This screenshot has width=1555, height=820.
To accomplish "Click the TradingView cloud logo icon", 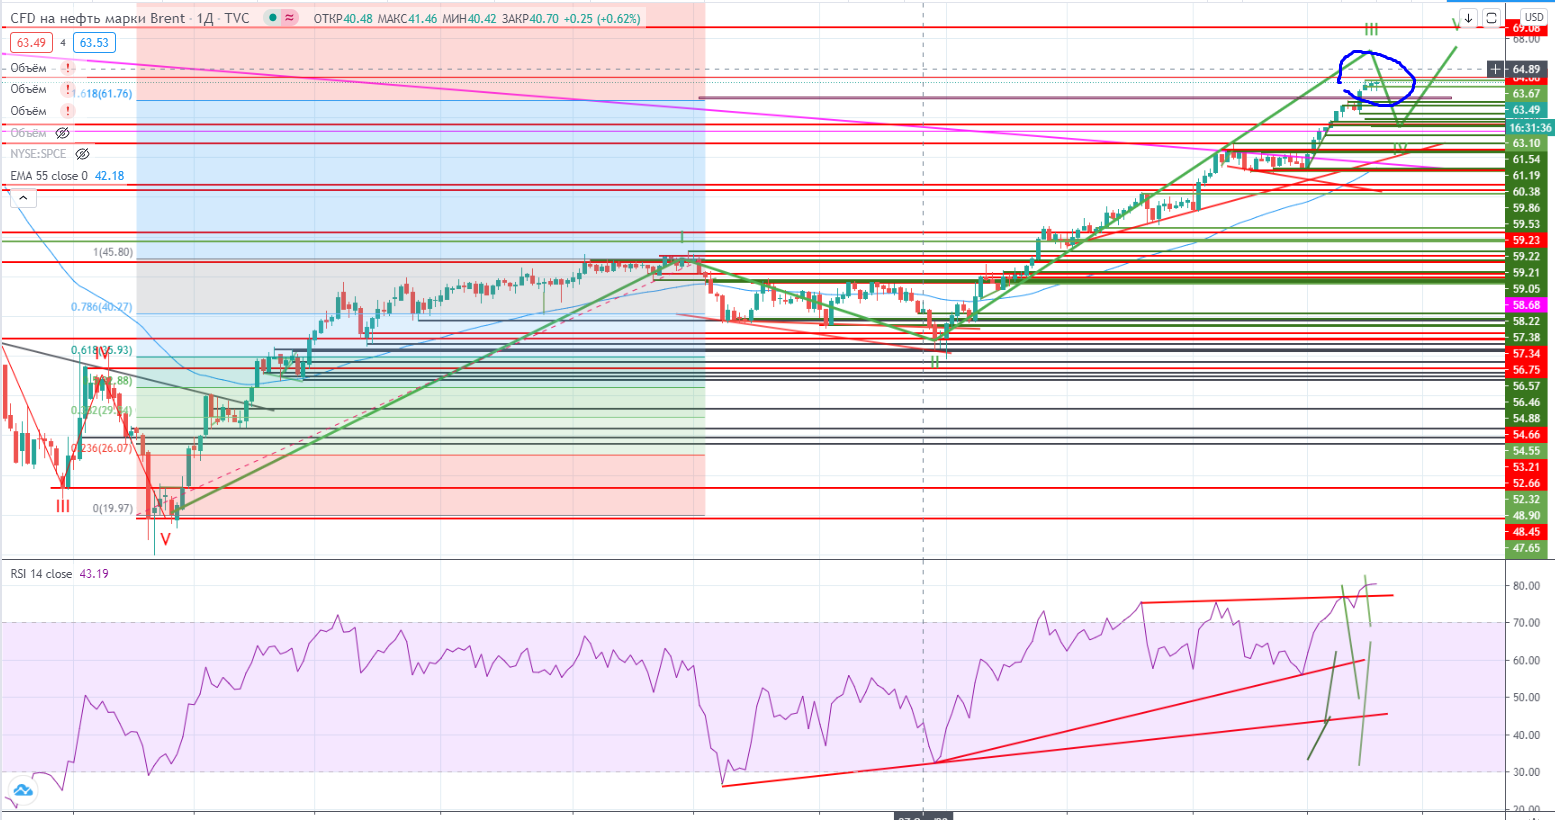I will click(21, 790).
